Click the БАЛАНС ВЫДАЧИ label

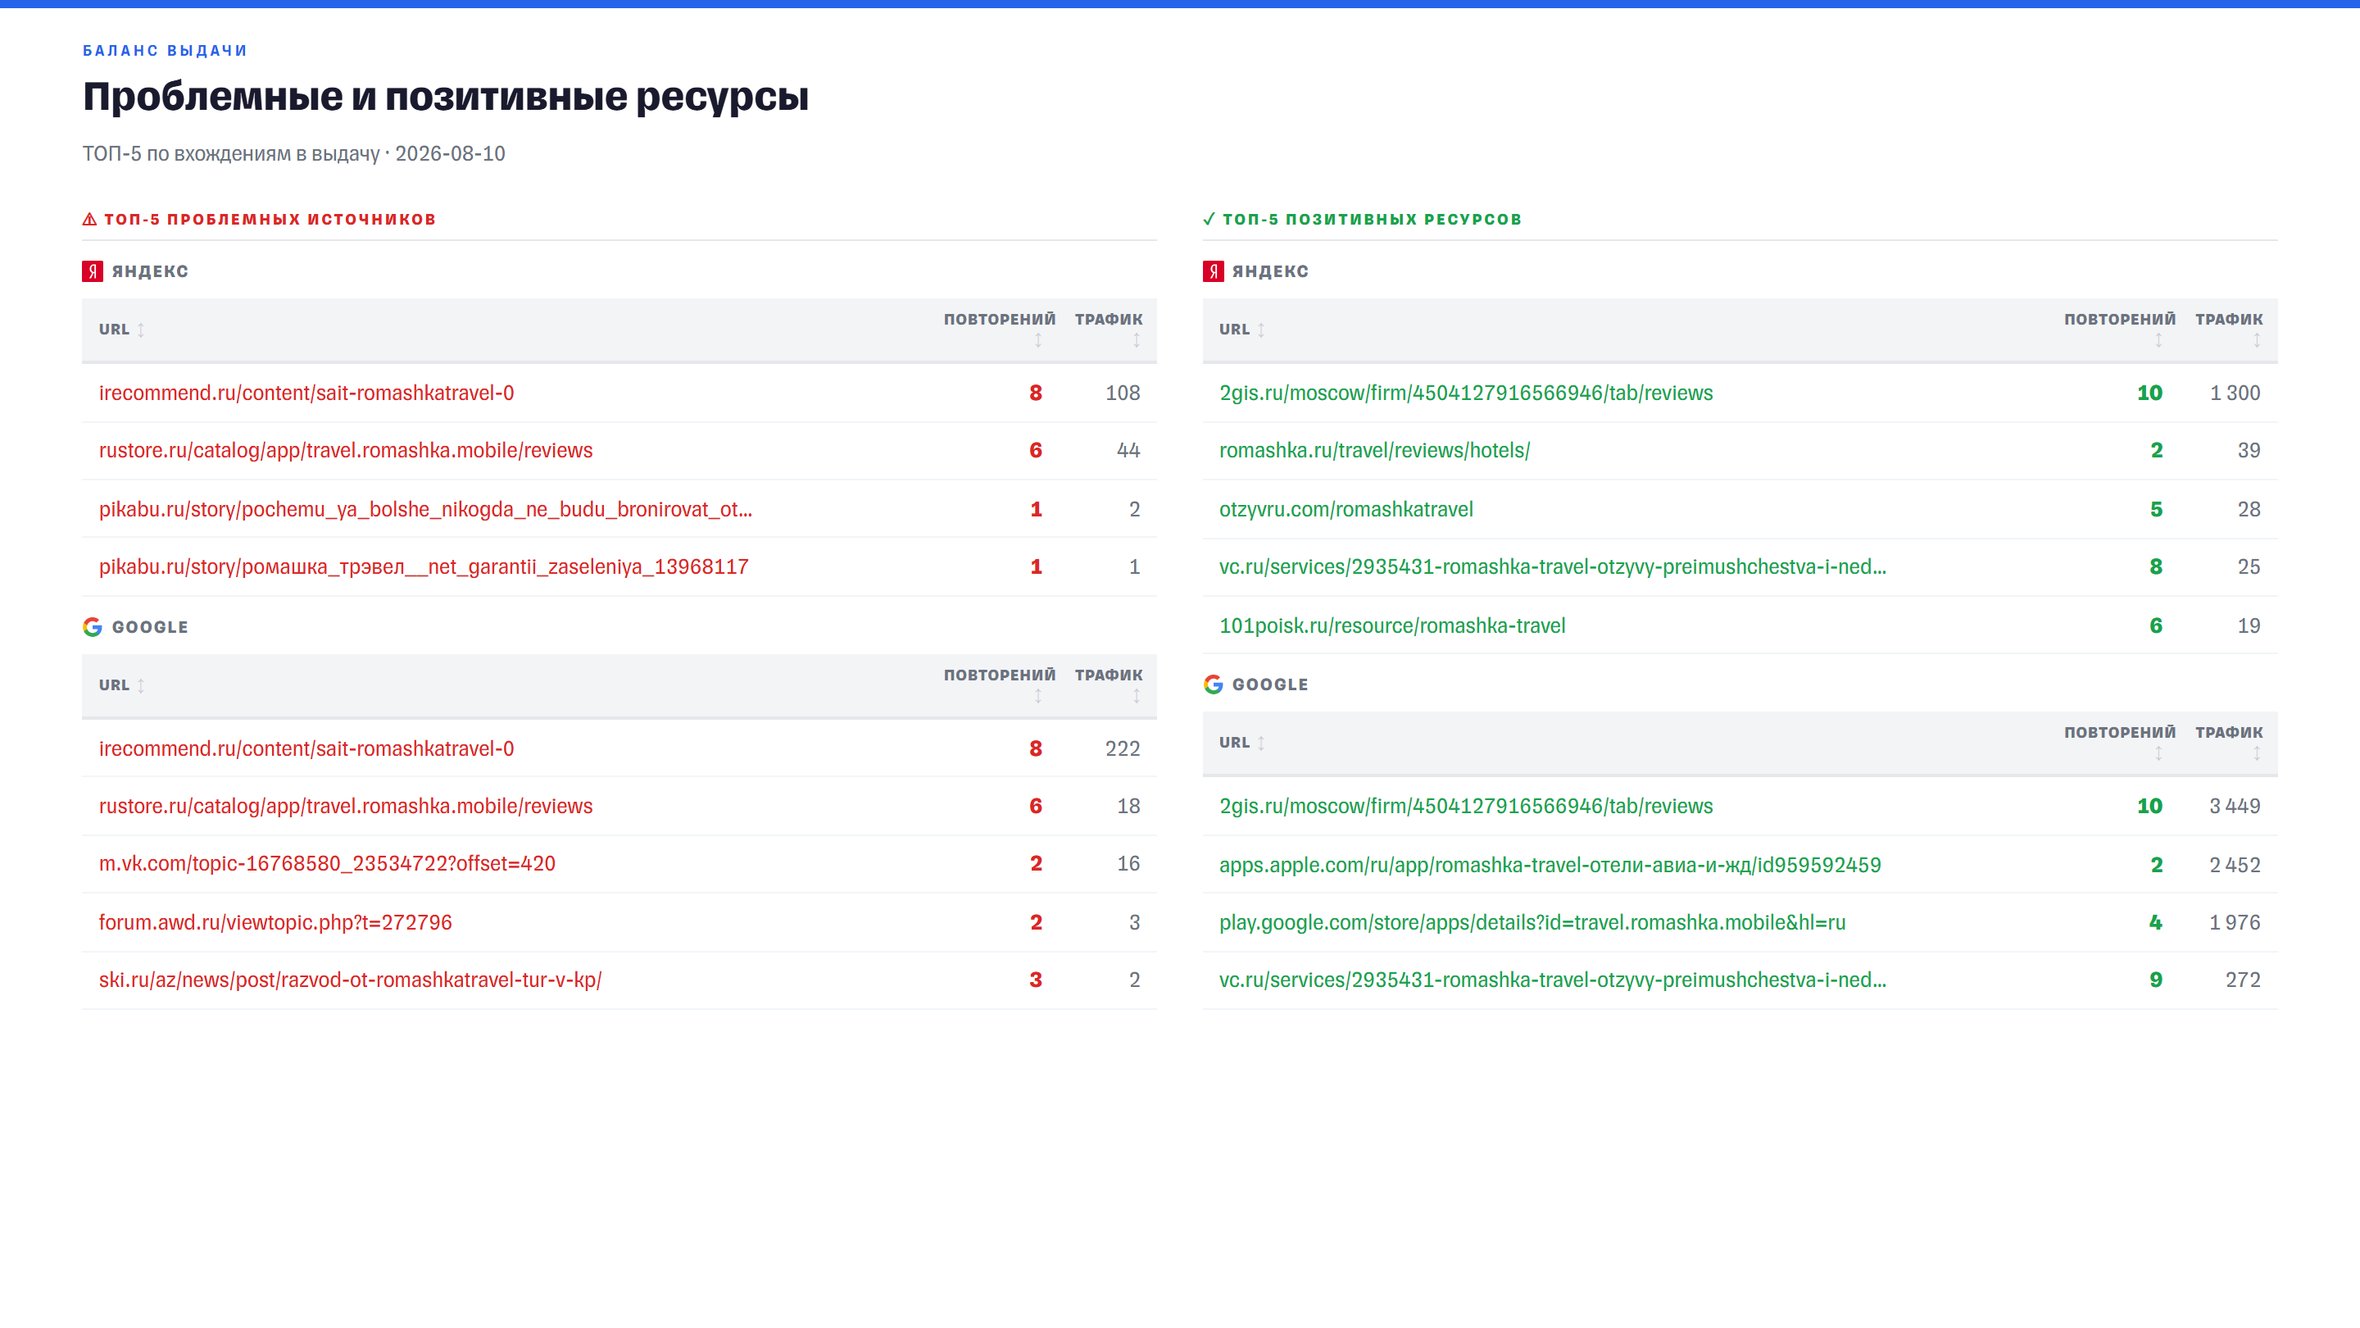(x=165, y=51)
